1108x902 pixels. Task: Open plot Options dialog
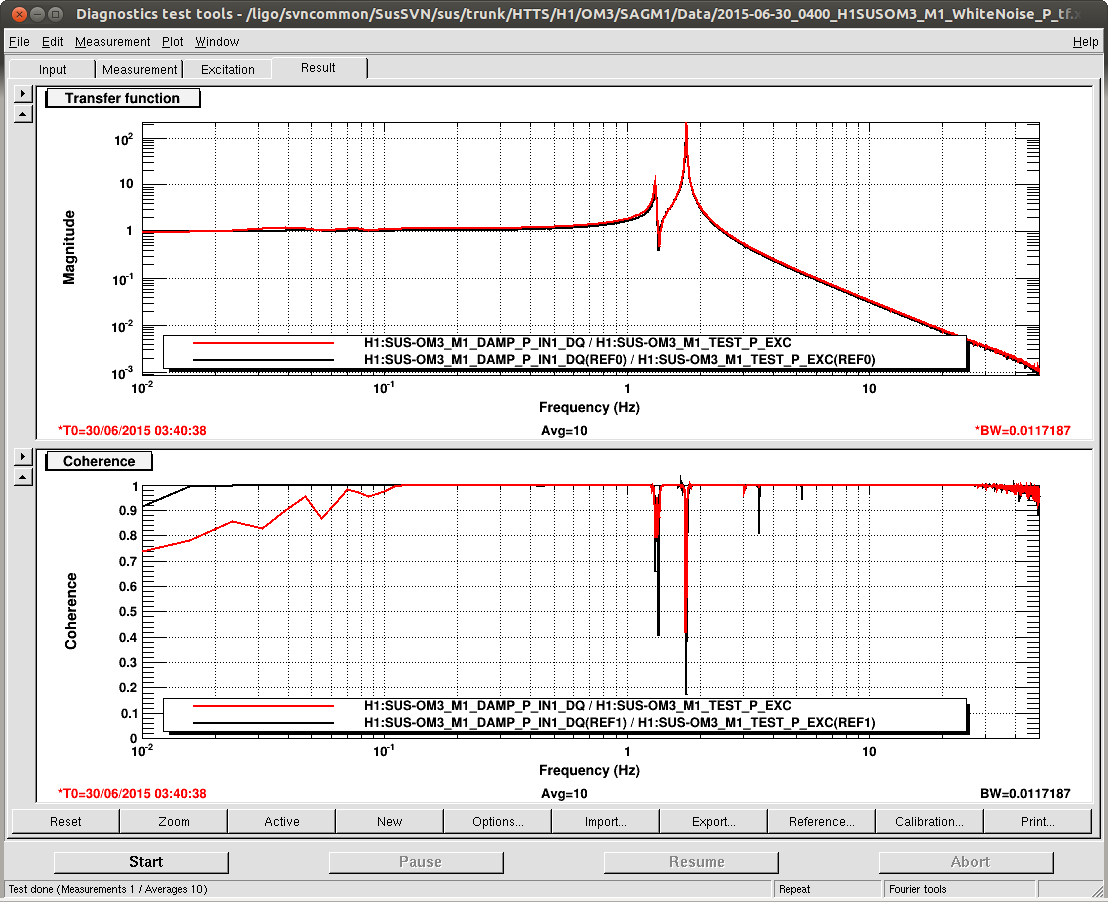(497, 821)
